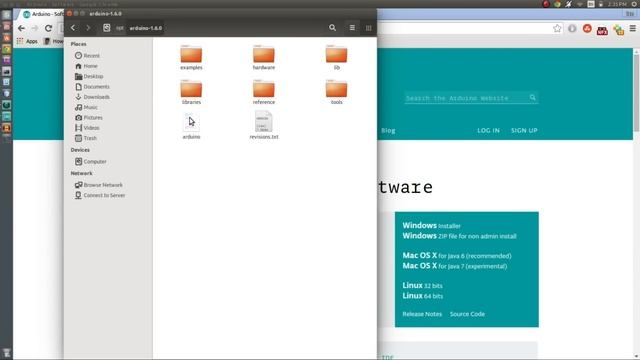
Task: Open the libraries folder
Action: 191,92
